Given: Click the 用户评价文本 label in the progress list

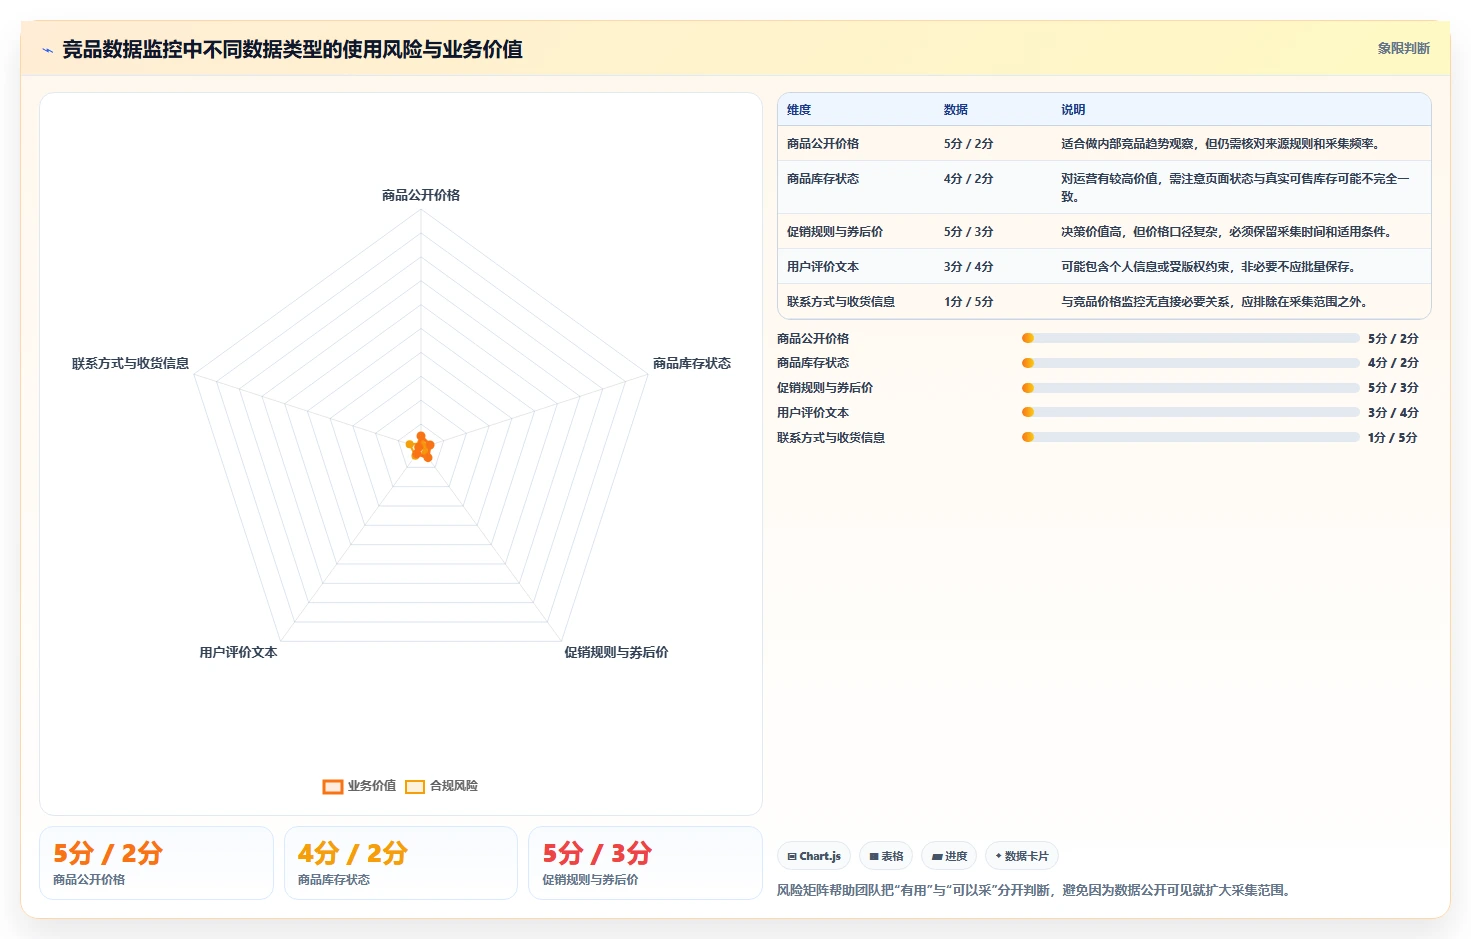Looking at the screenshot, I should click(813, 413).
